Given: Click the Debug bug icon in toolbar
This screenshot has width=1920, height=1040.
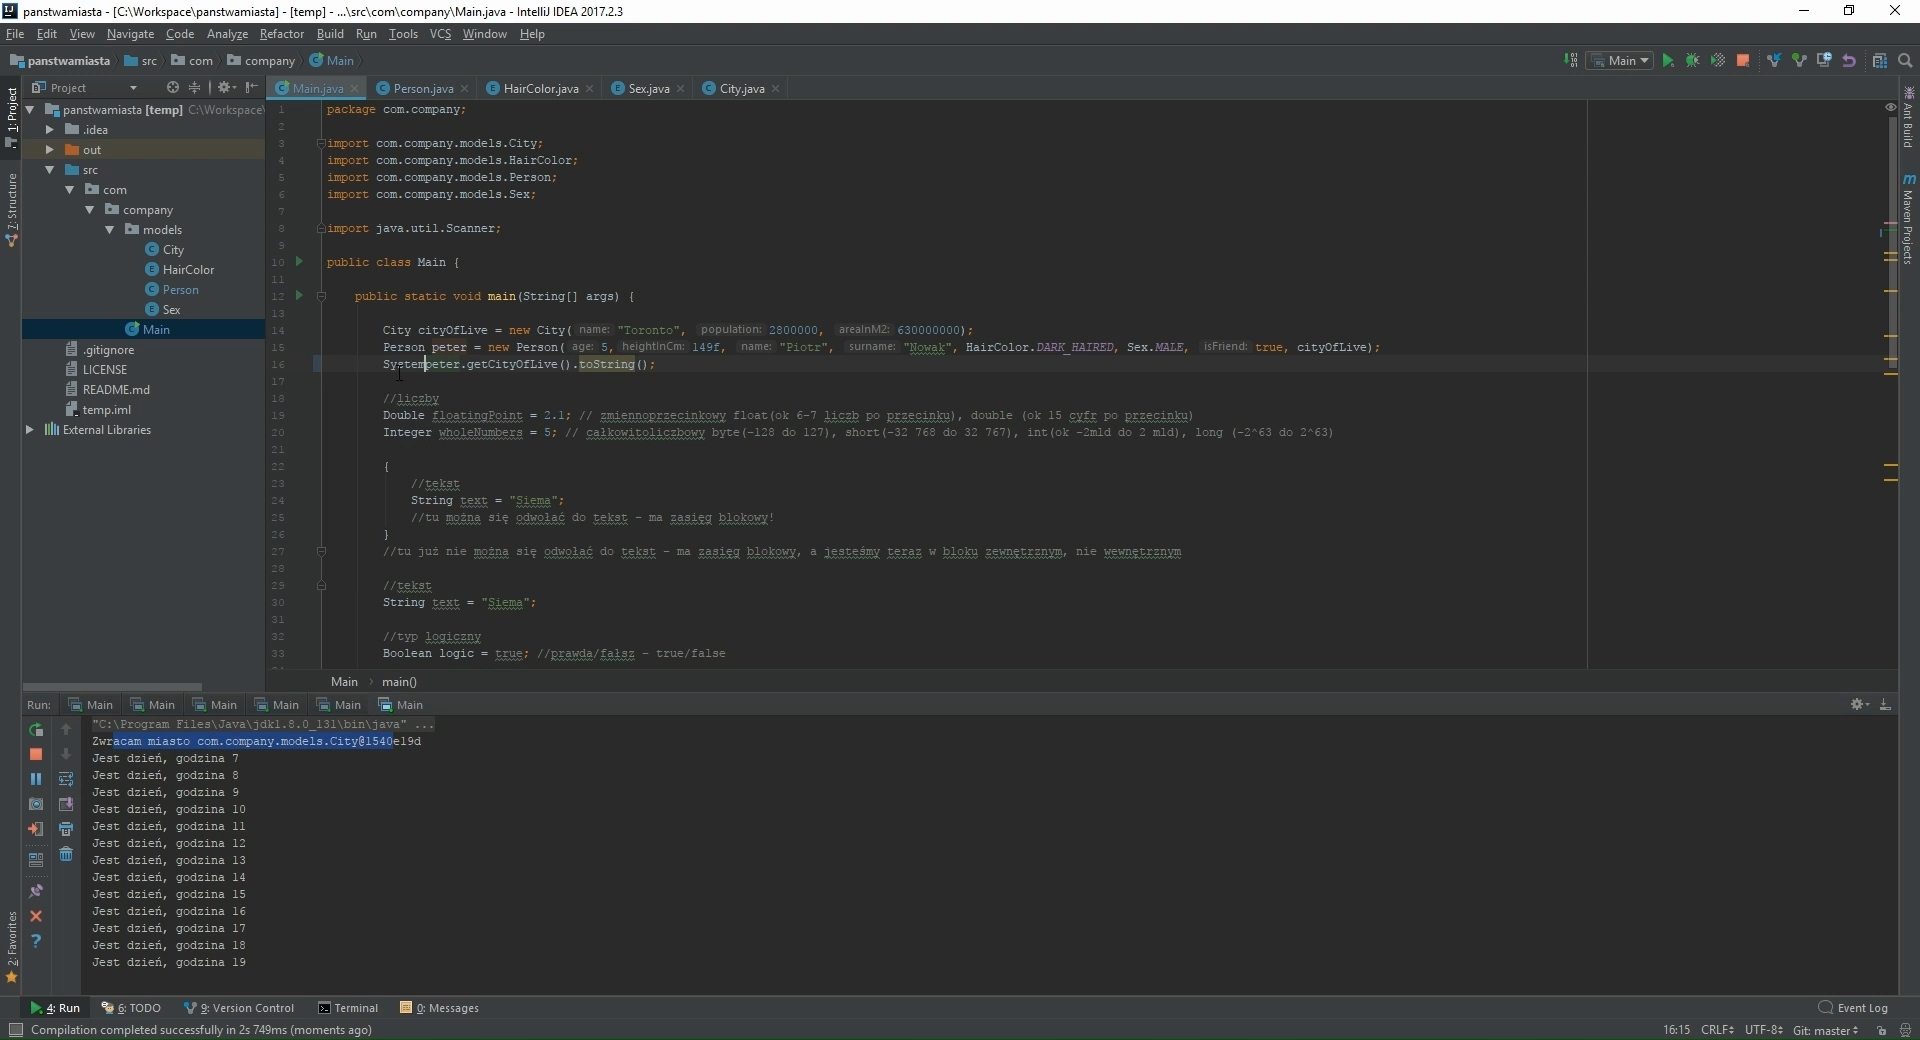Looking at the screenshot, I should [x=1692, y=61].
